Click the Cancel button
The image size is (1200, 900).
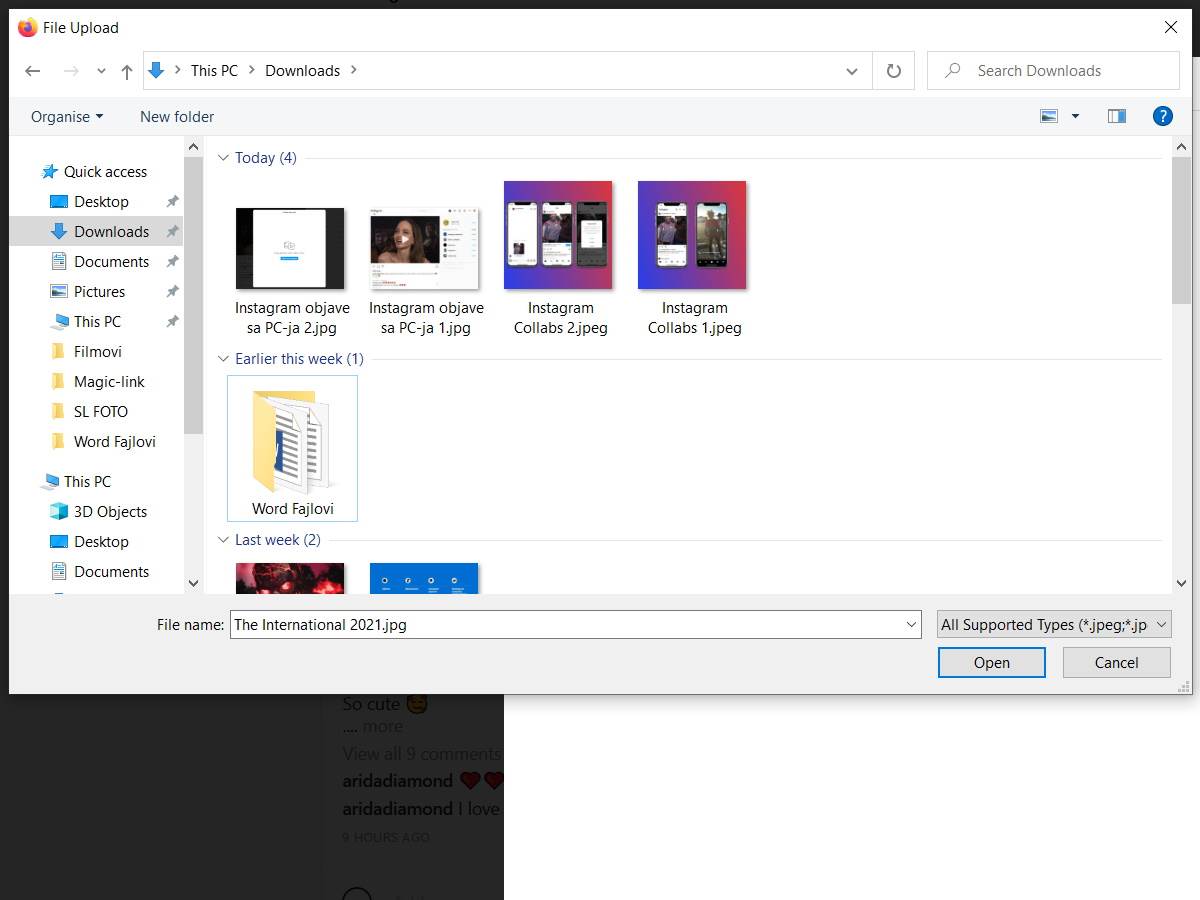click(1116, 662)
